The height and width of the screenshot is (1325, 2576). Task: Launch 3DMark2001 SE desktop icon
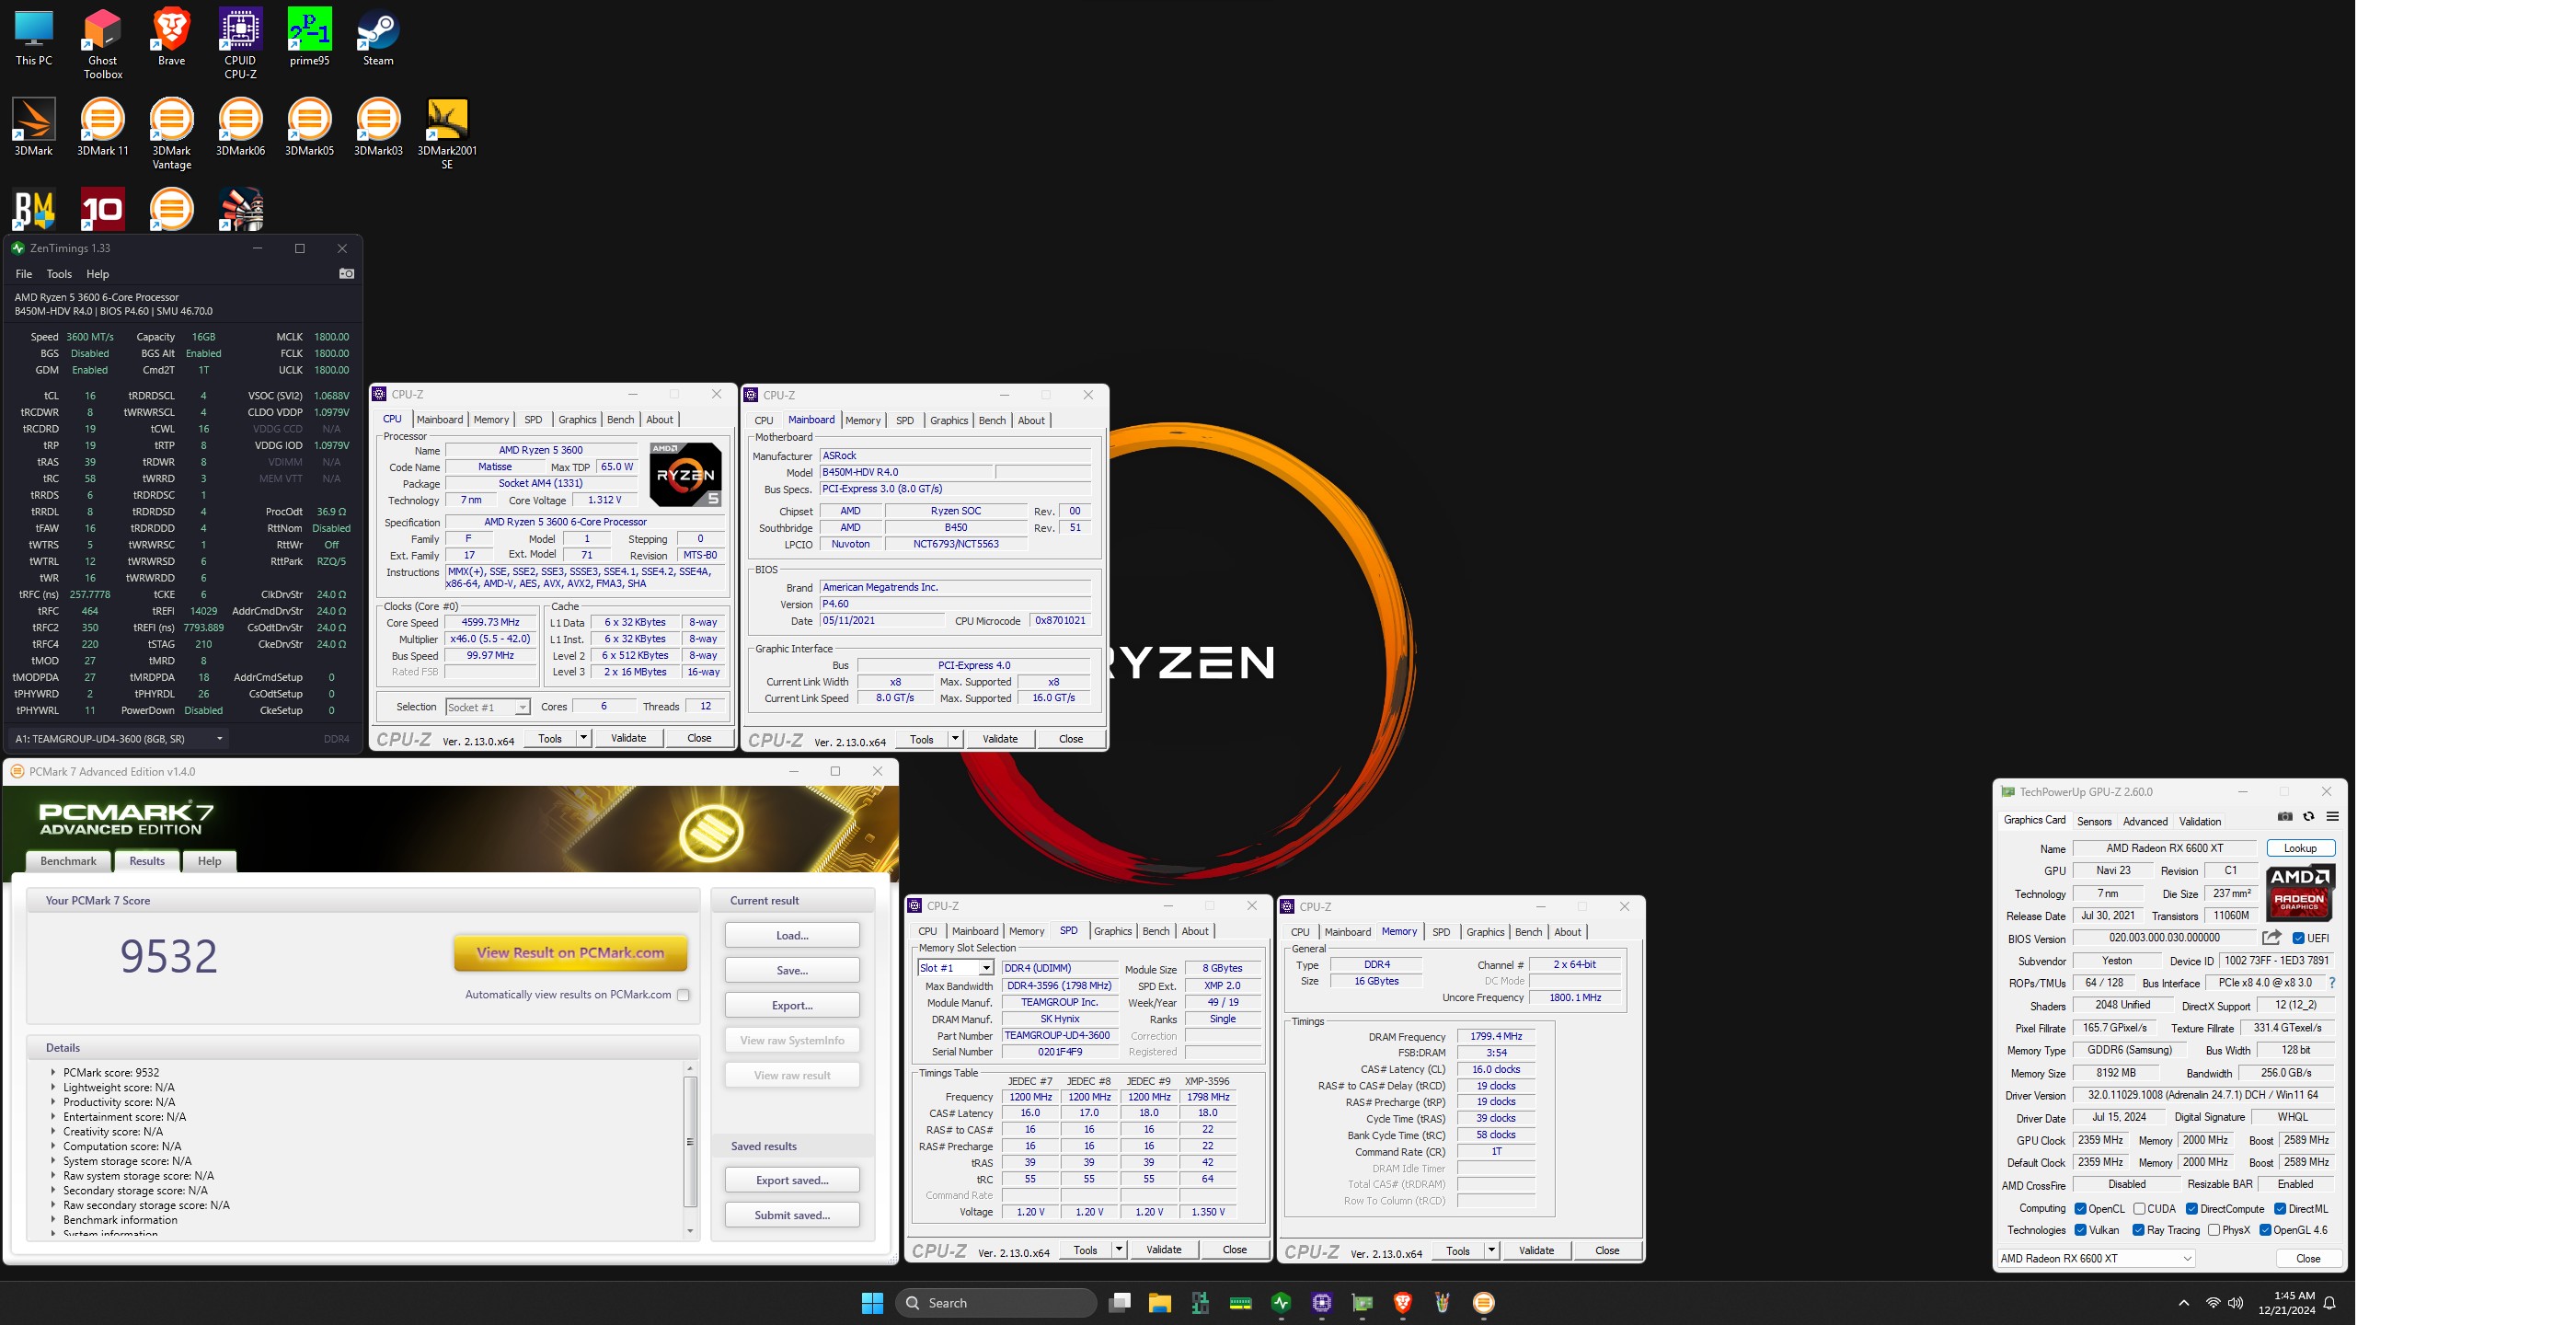447,134
